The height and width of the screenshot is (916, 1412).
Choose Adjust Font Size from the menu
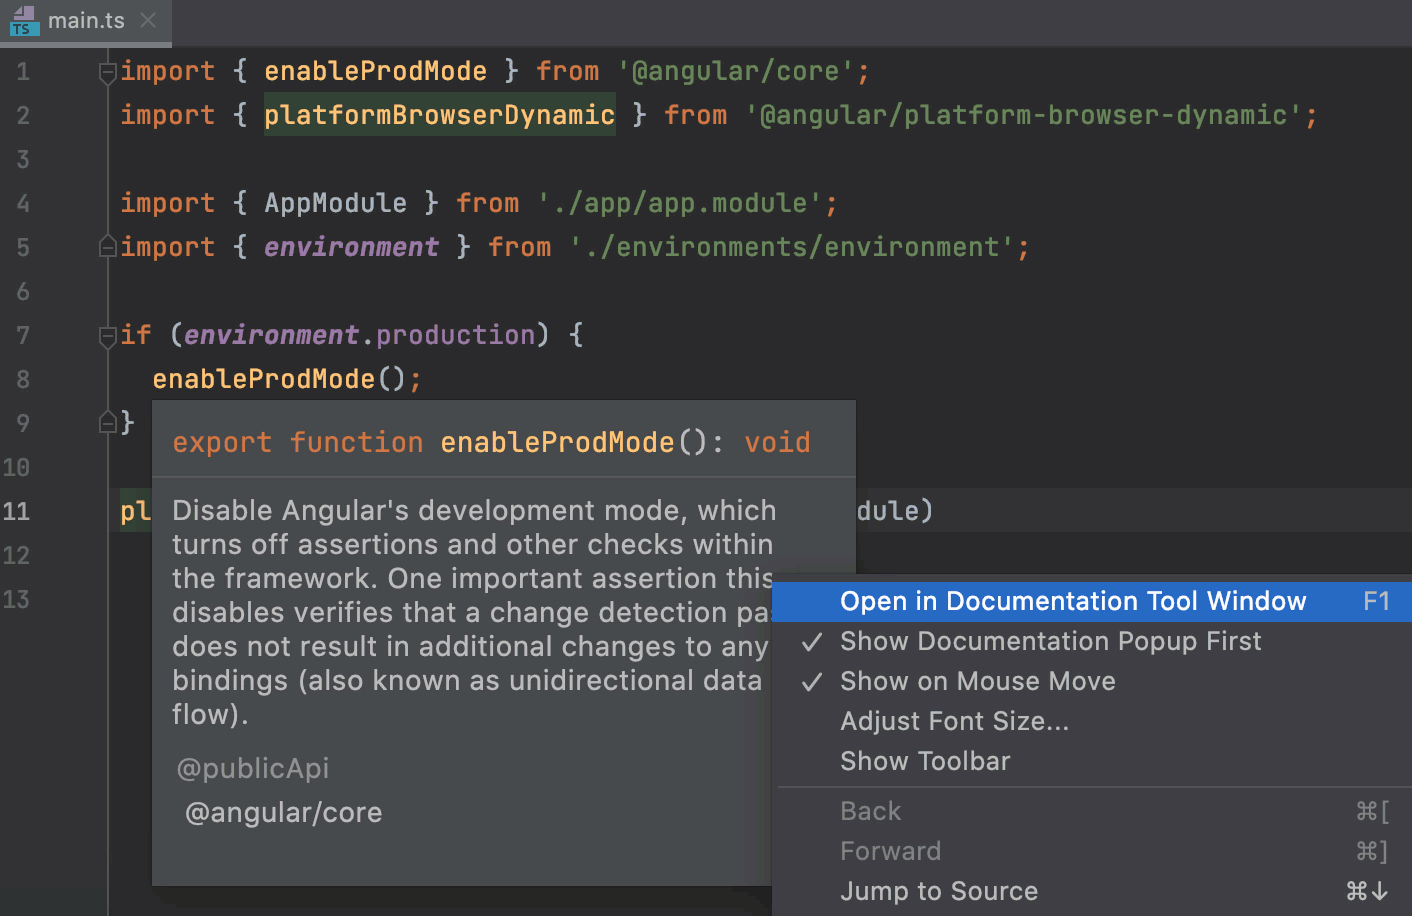(x=955, y=721)
